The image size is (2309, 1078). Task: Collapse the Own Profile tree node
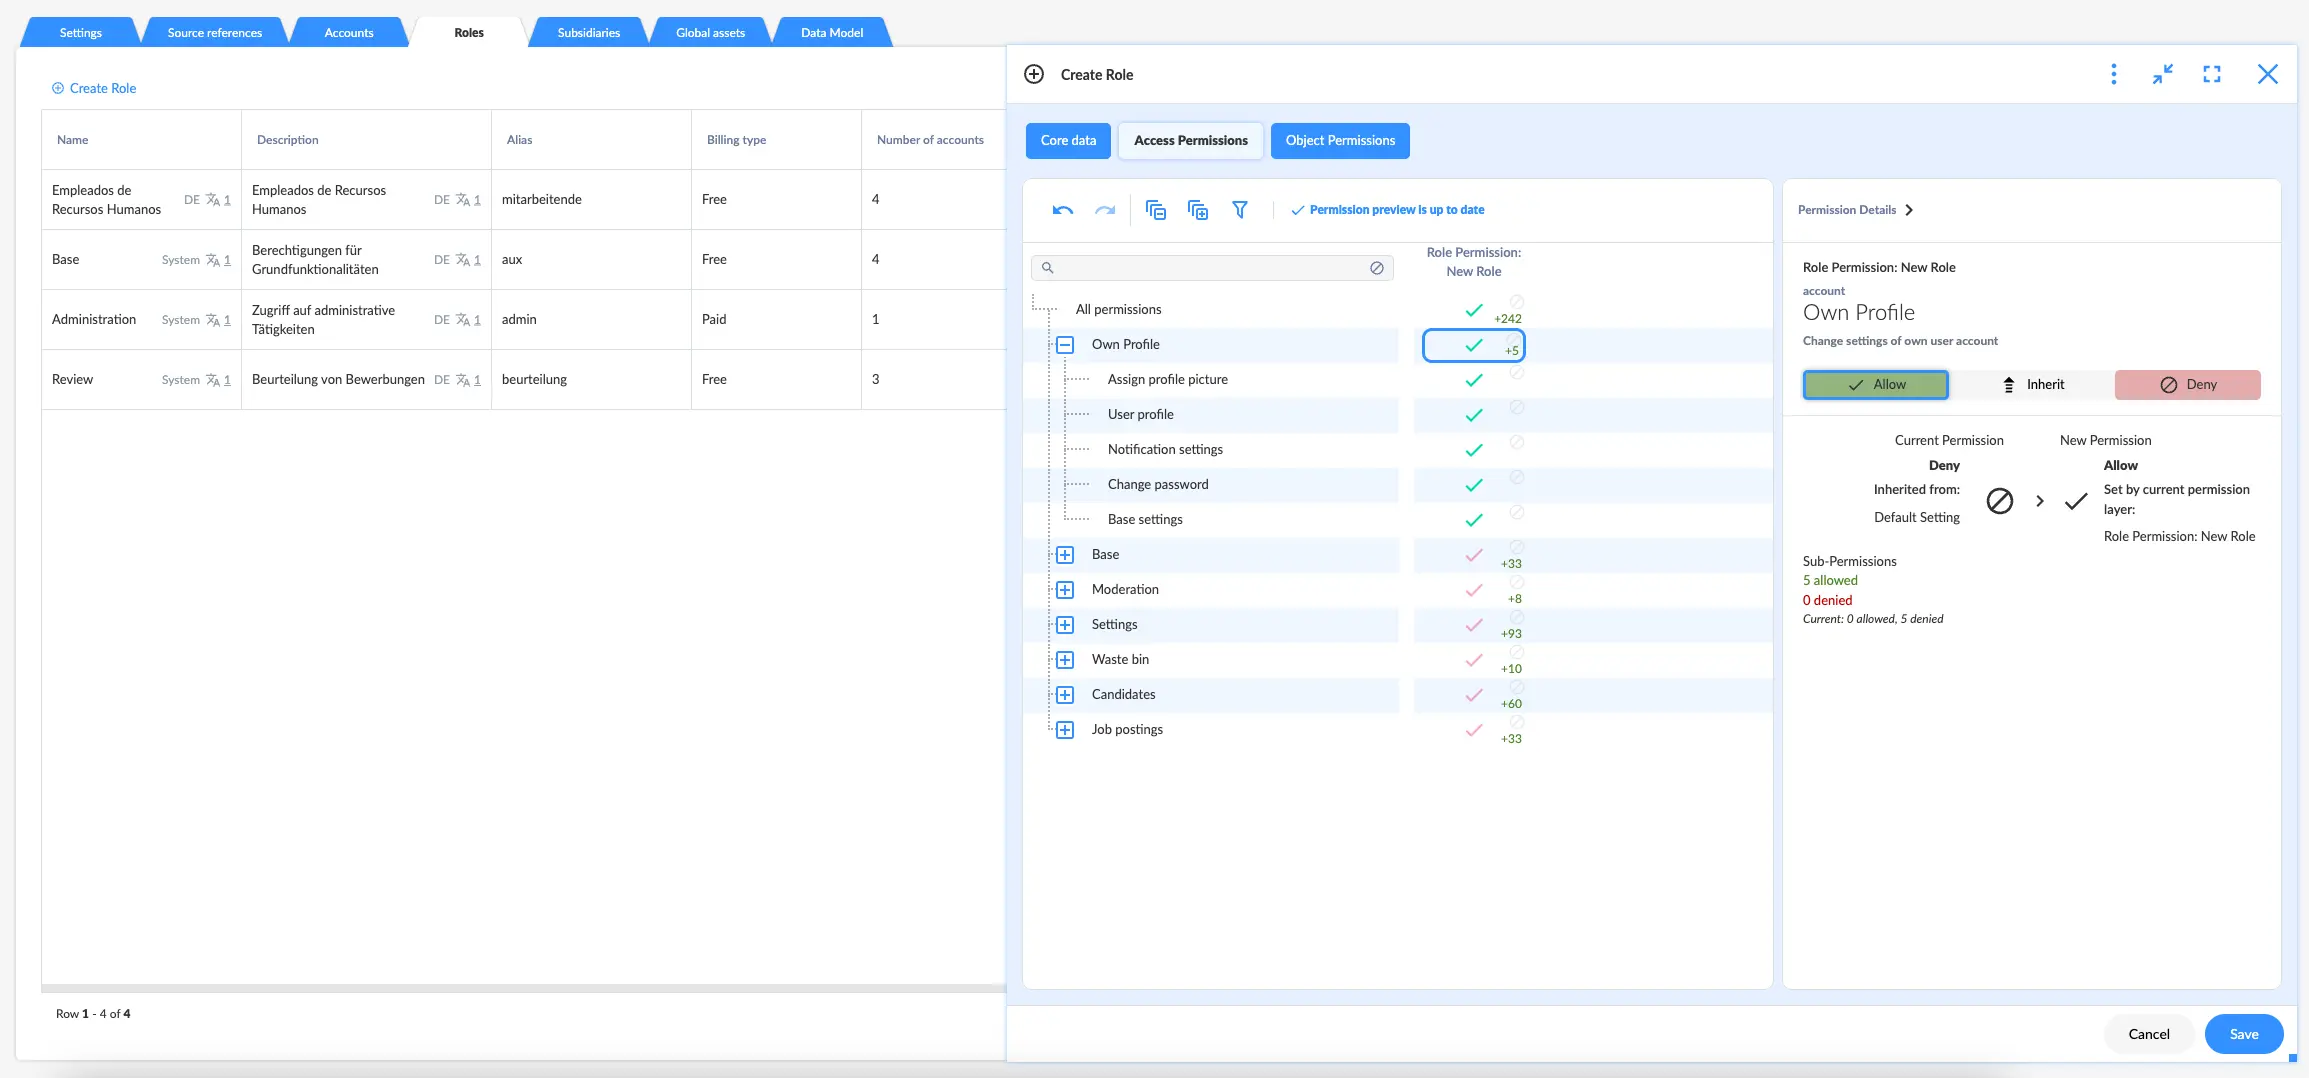[x=1065, y=345]
